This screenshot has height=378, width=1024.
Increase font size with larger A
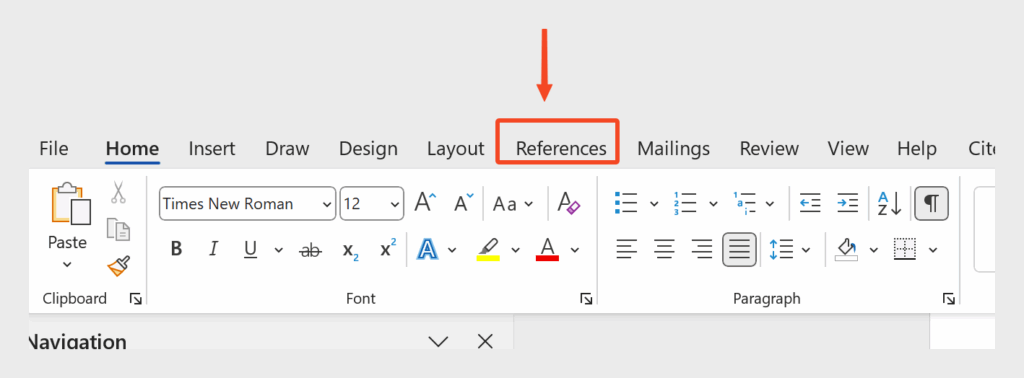[x=425, y=203]
